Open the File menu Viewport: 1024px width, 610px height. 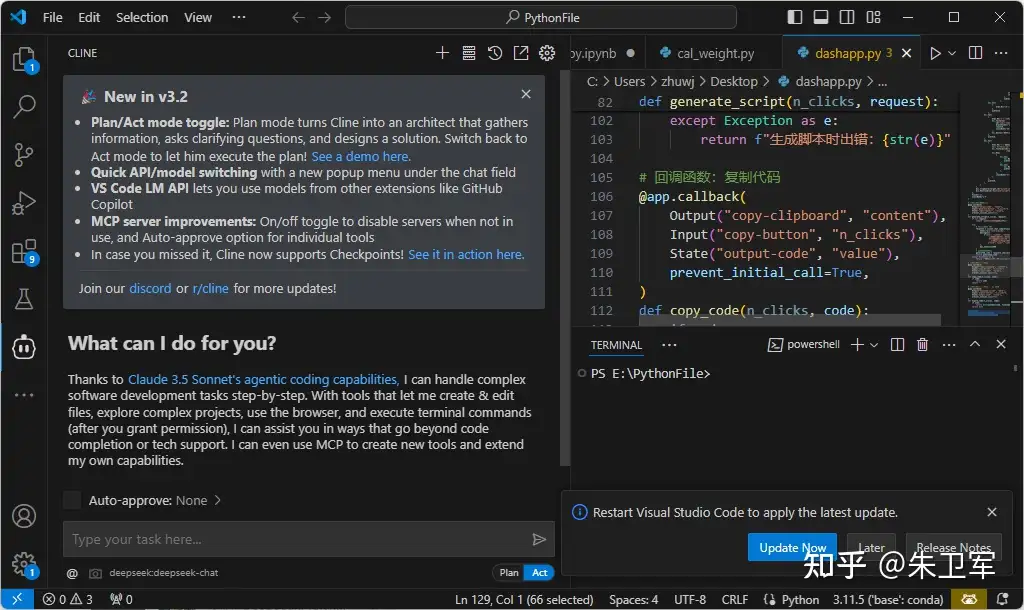point(52,17)
